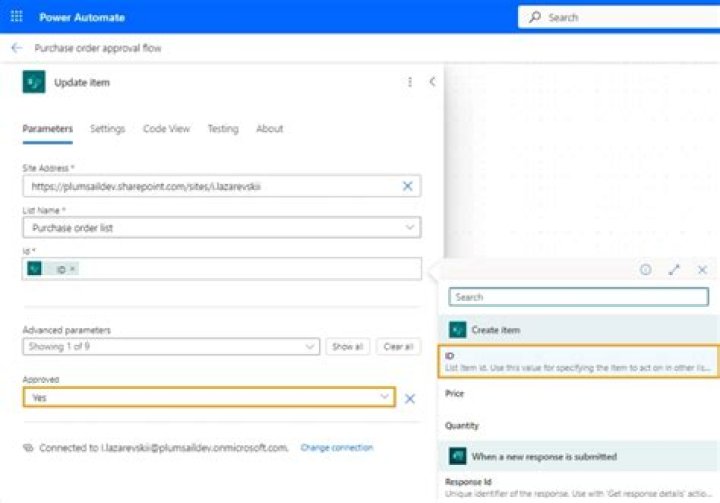
Task: Select Price dynamic content
Action: 579,394
